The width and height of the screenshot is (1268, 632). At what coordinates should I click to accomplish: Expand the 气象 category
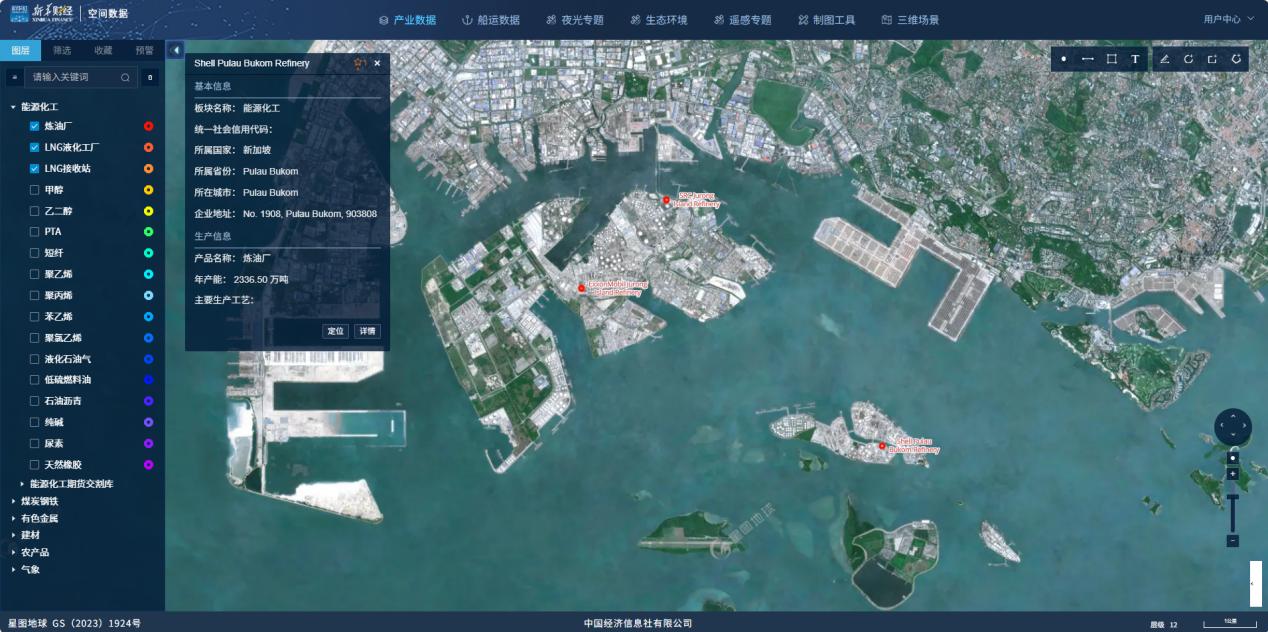click(x=14, y=569)
